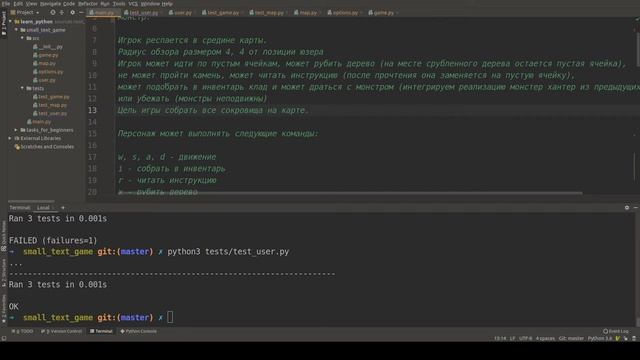This screenshot has height=360, width=640.
Task: Open the Code menu
Action: click(69, 4)
